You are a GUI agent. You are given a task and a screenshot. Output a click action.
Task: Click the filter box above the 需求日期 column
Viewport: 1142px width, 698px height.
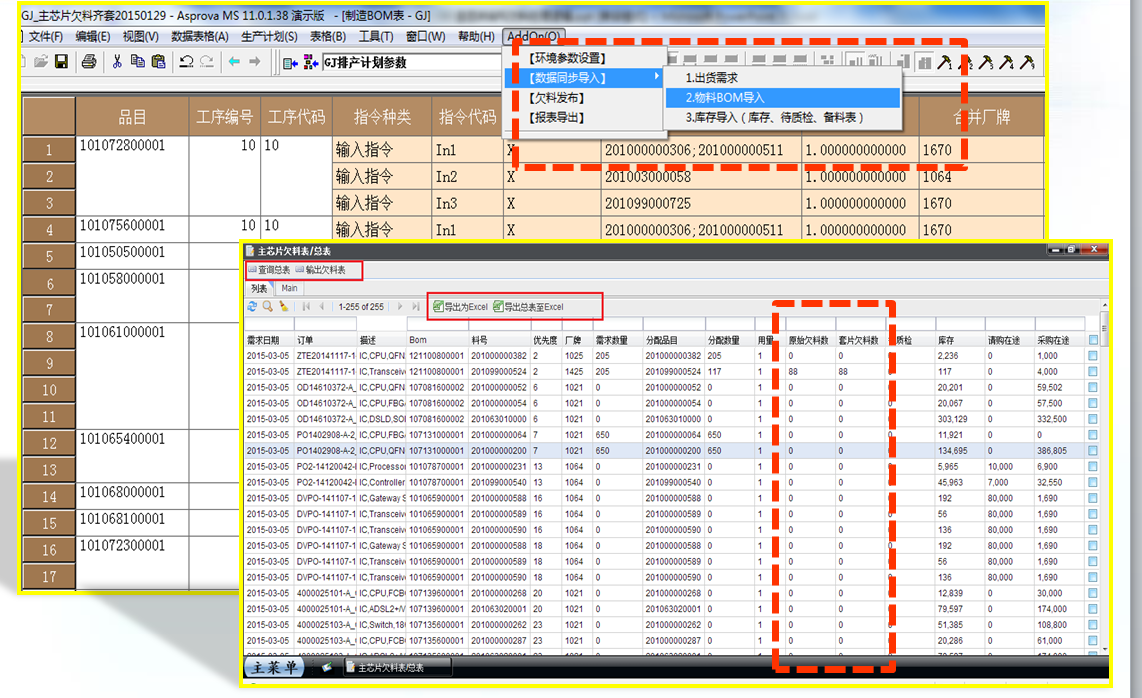click(x=269, y=324)
